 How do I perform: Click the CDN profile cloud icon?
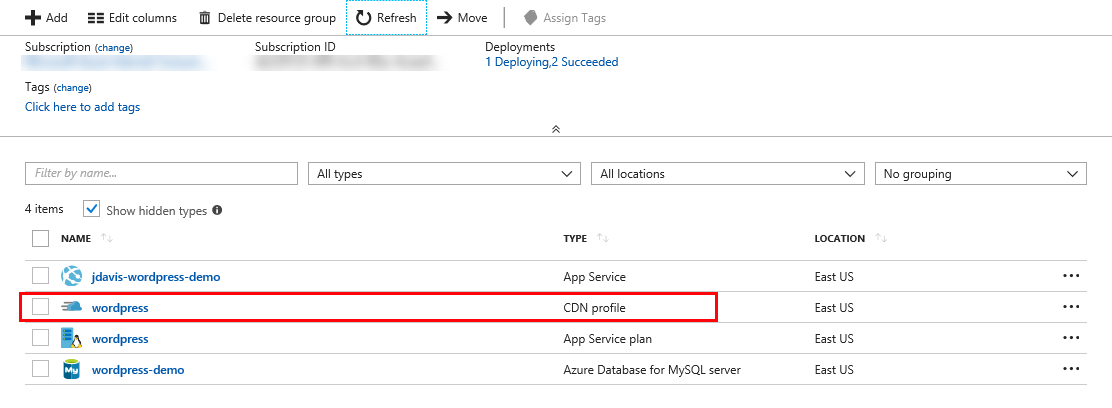(72, 307)
